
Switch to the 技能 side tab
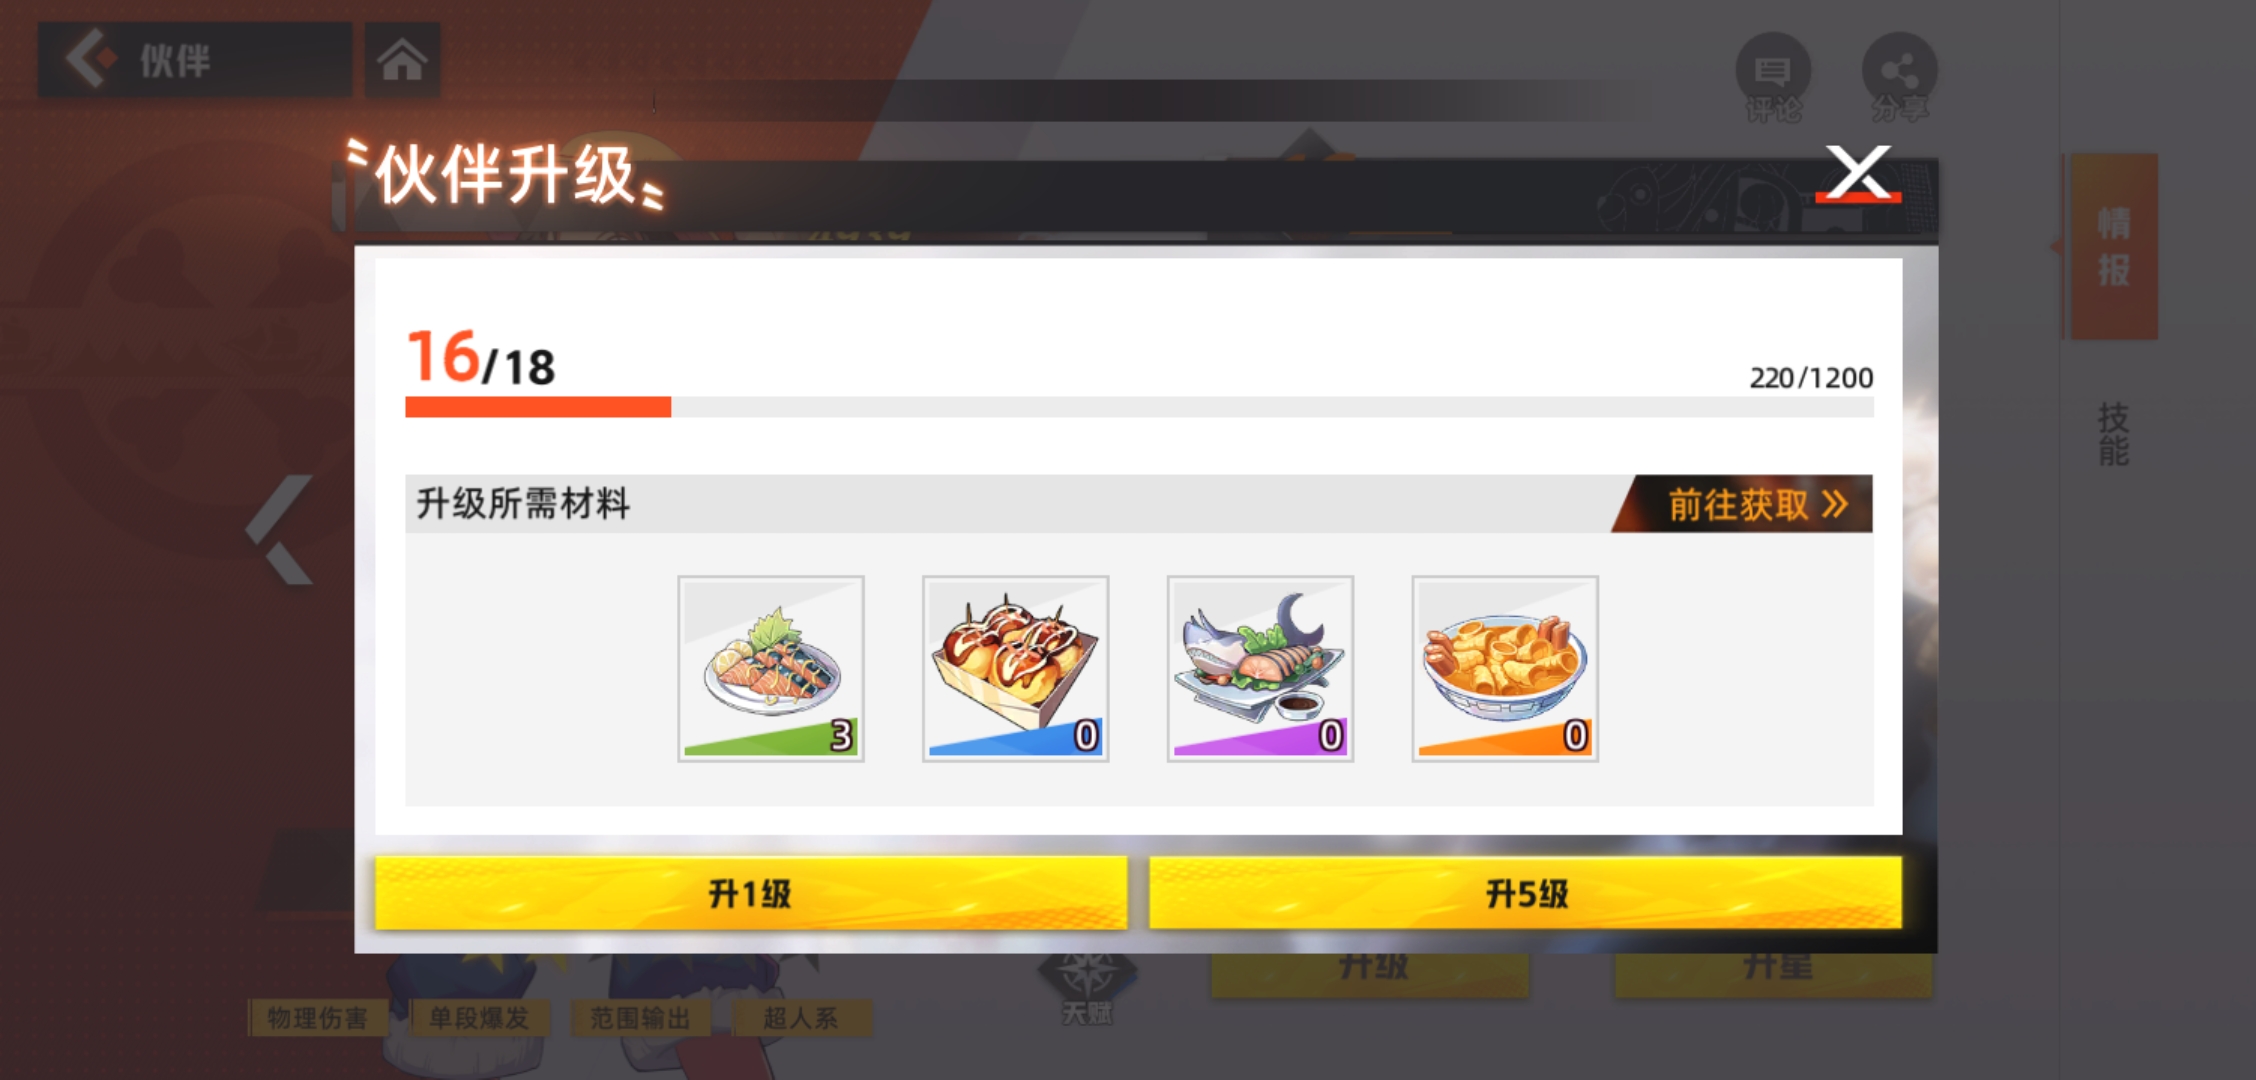[2113, 434]
